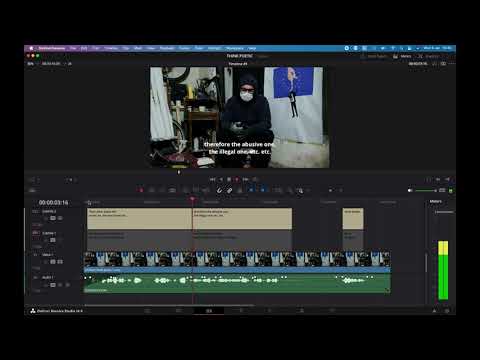Toggle the loop playback button

(255, 180)
